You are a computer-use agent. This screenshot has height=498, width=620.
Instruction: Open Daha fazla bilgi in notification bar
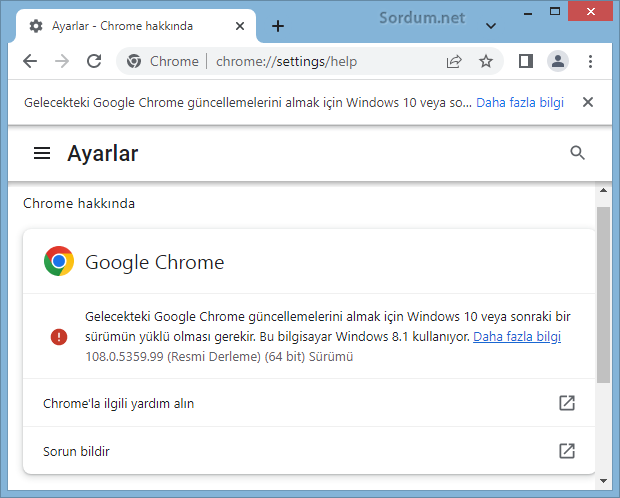[520, 102]
